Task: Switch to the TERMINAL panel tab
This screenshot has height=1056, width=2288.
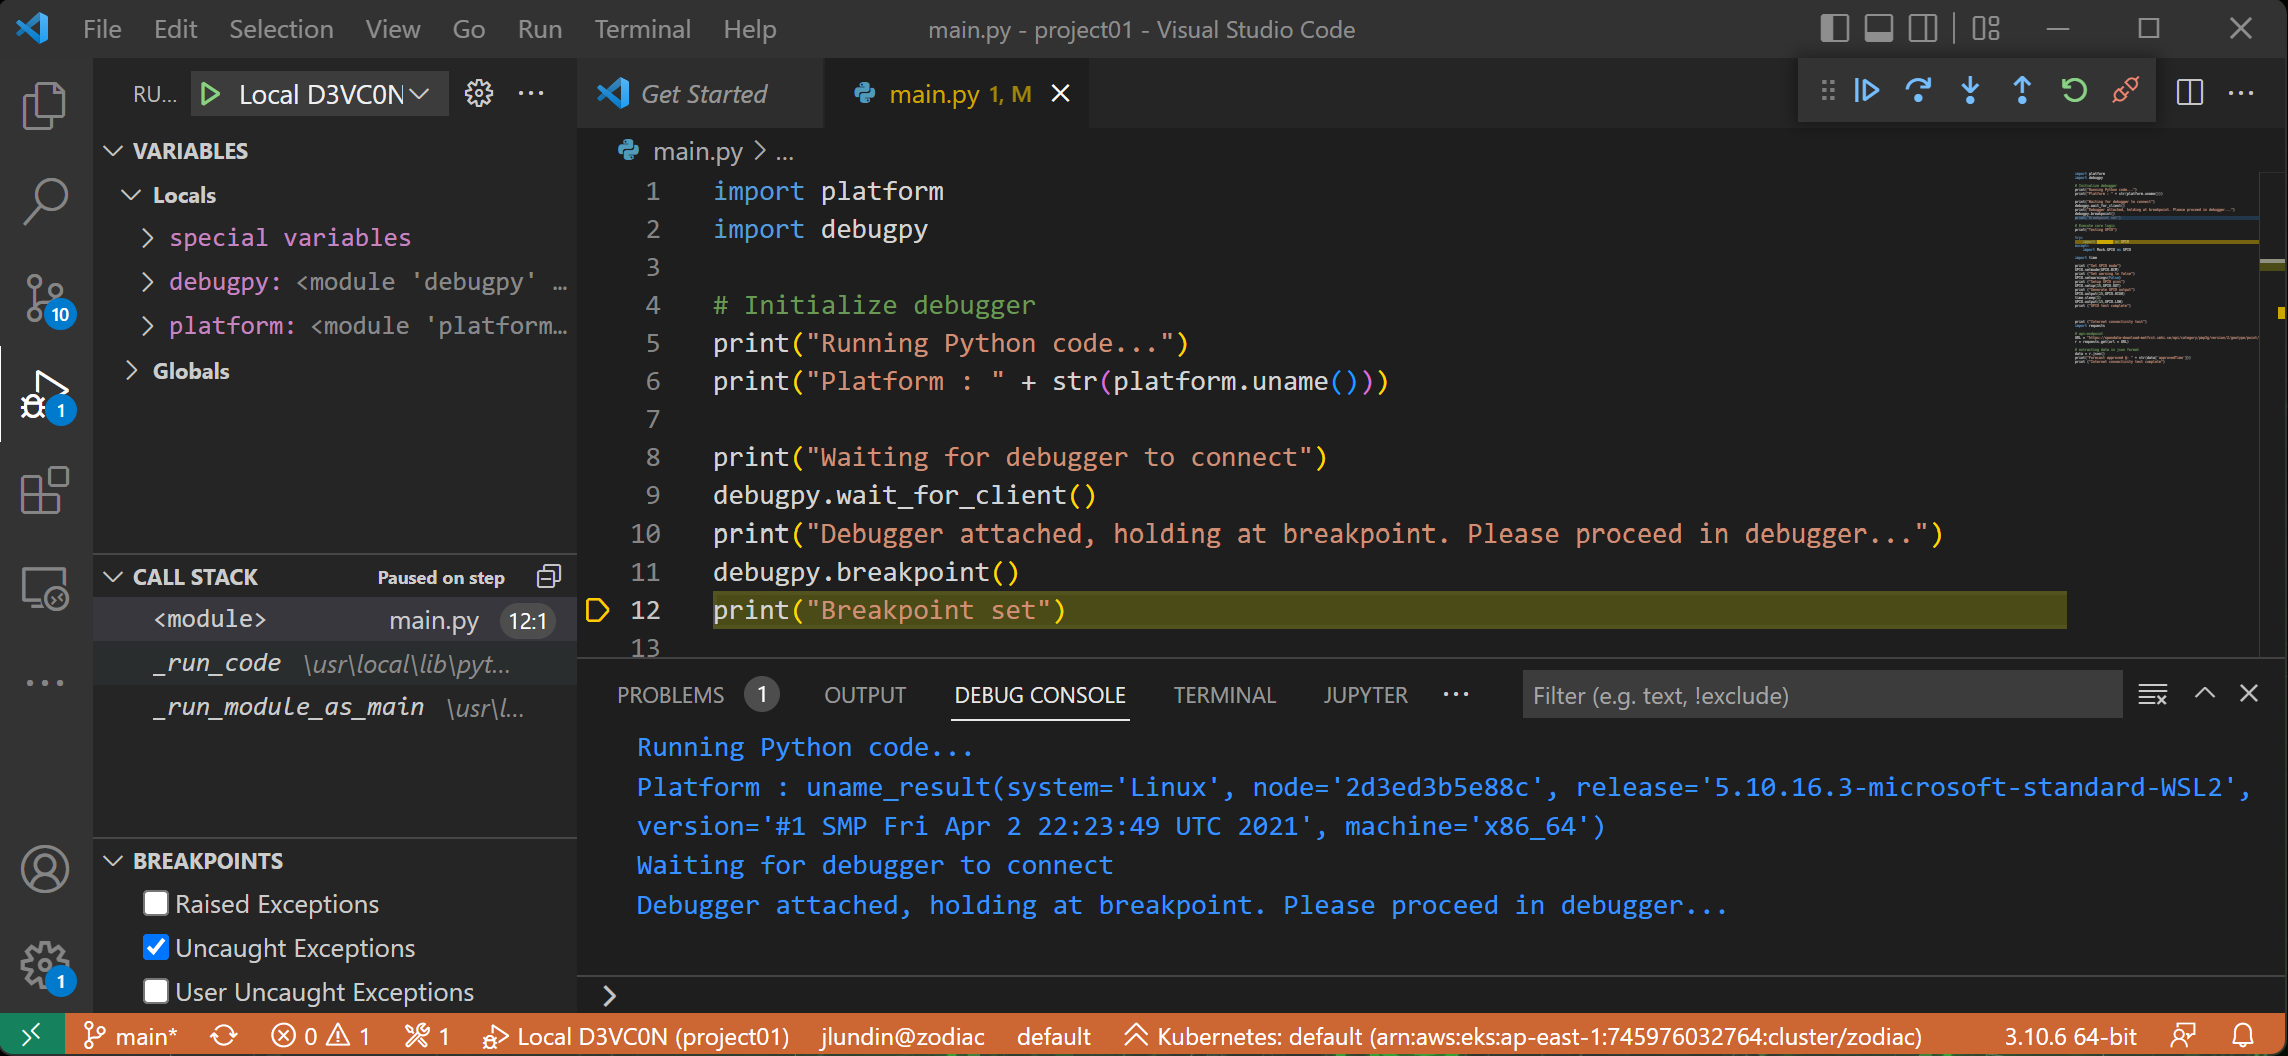Action: point(1224,696)
